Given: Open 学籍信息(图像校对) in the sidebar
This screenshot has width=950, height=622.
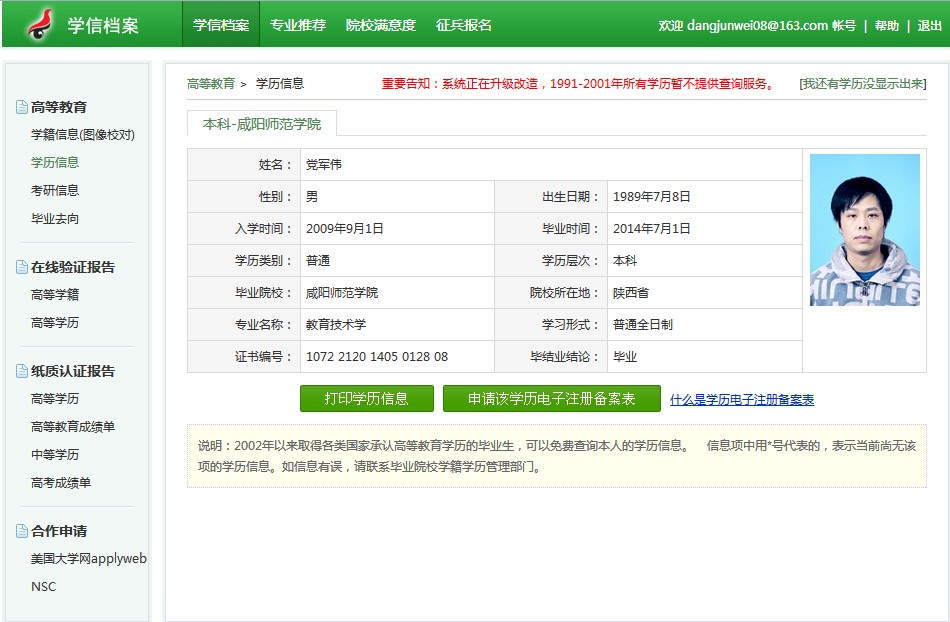Looking at the screenshot, I should click(82, 135).
